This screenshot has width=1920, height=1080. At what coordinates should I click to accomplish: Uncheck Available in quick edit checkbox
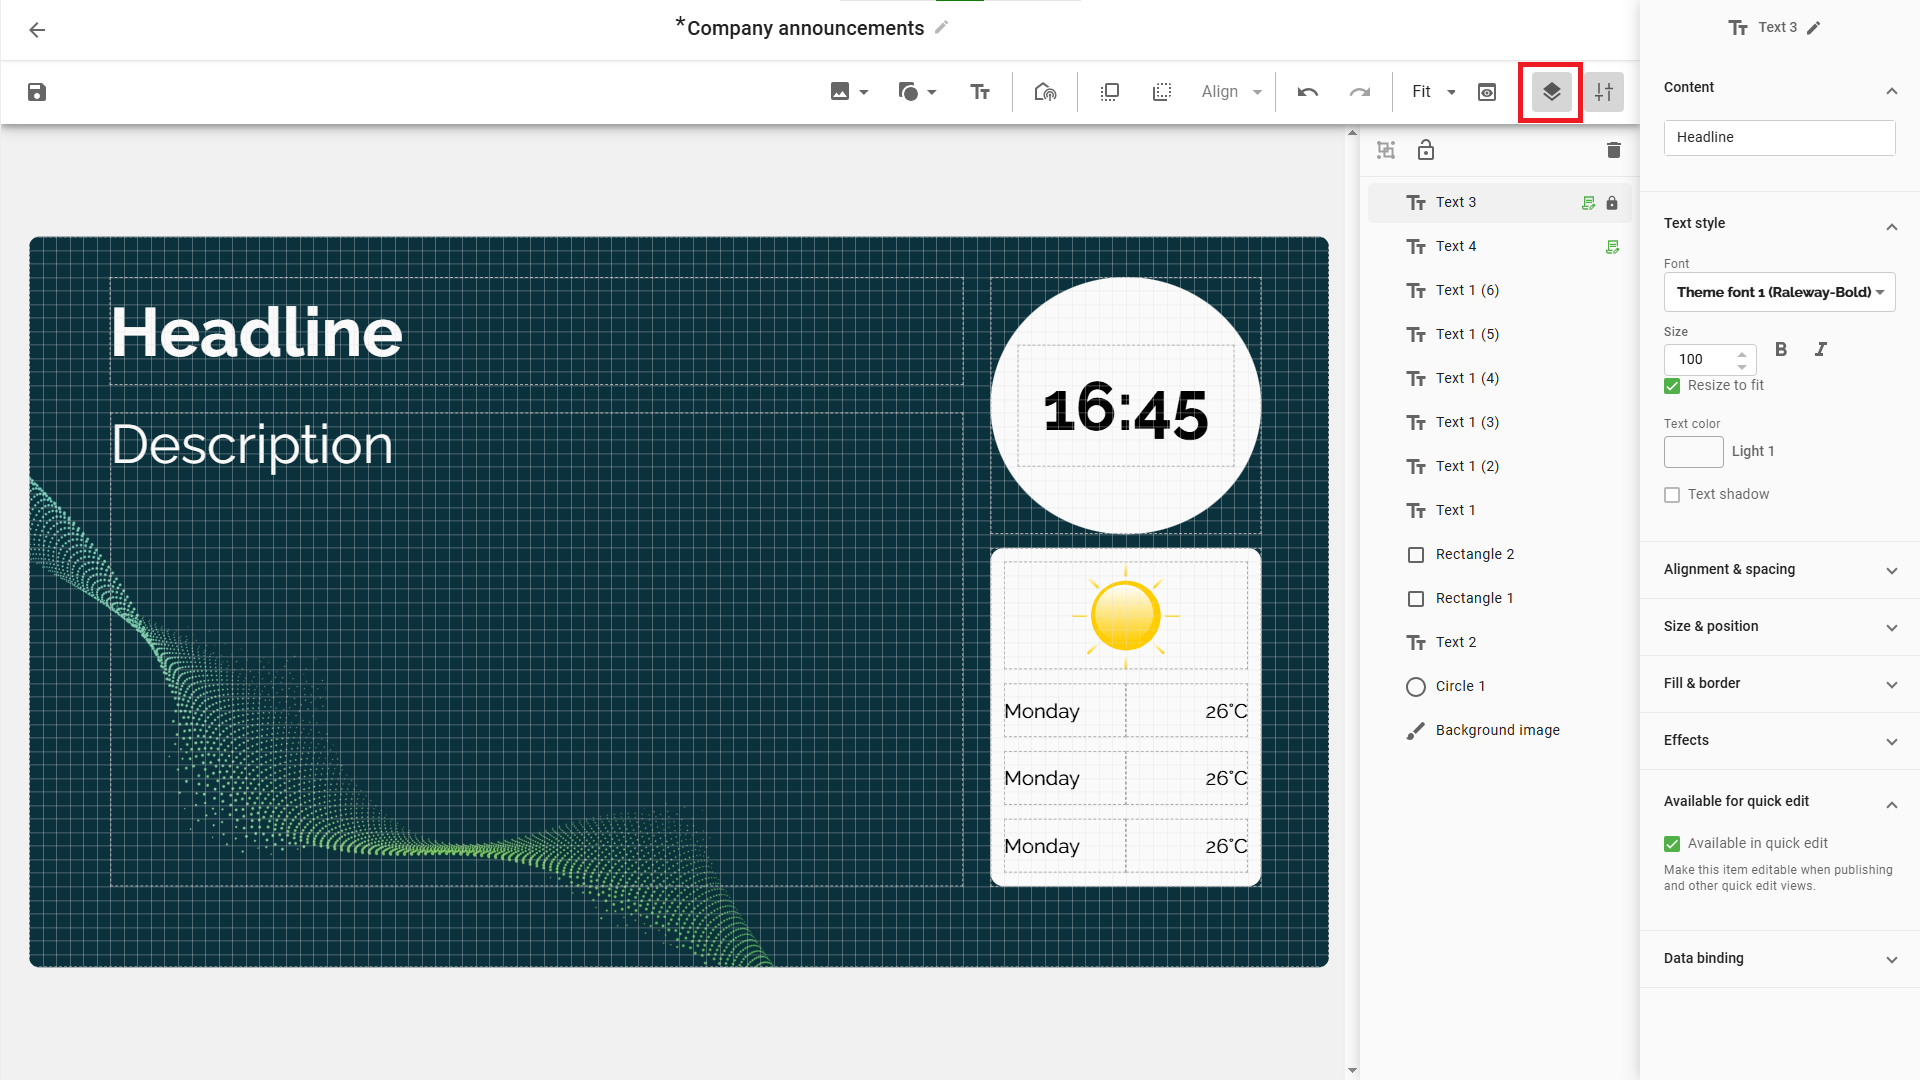(1672, 844)
